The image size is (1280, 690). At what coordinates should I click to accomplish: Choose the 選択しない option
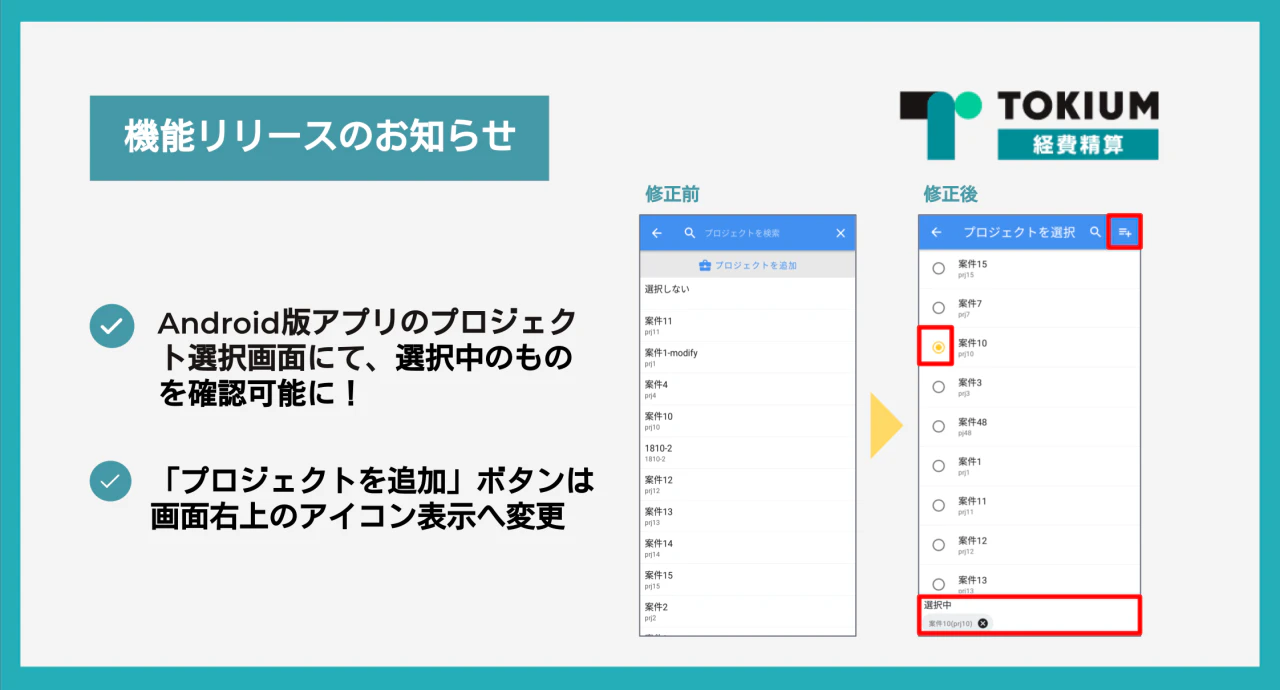(700, 290)
